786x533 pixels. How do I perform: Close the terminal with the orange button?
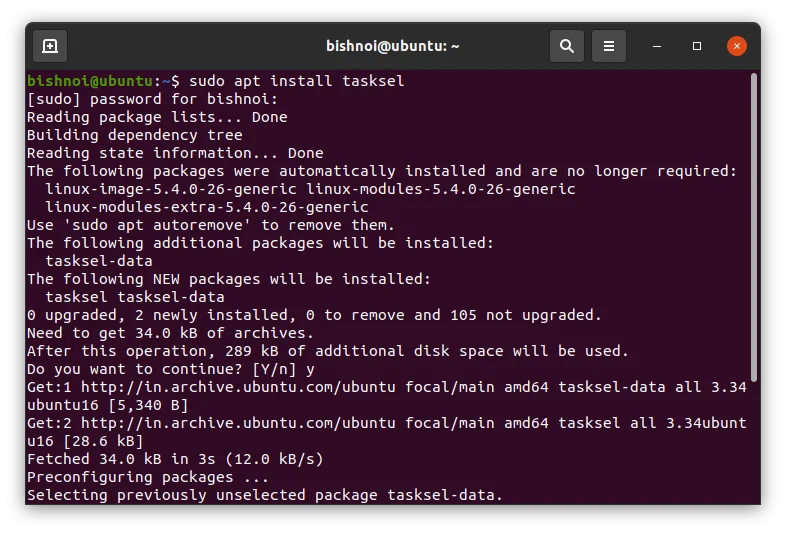coord(737,46)
